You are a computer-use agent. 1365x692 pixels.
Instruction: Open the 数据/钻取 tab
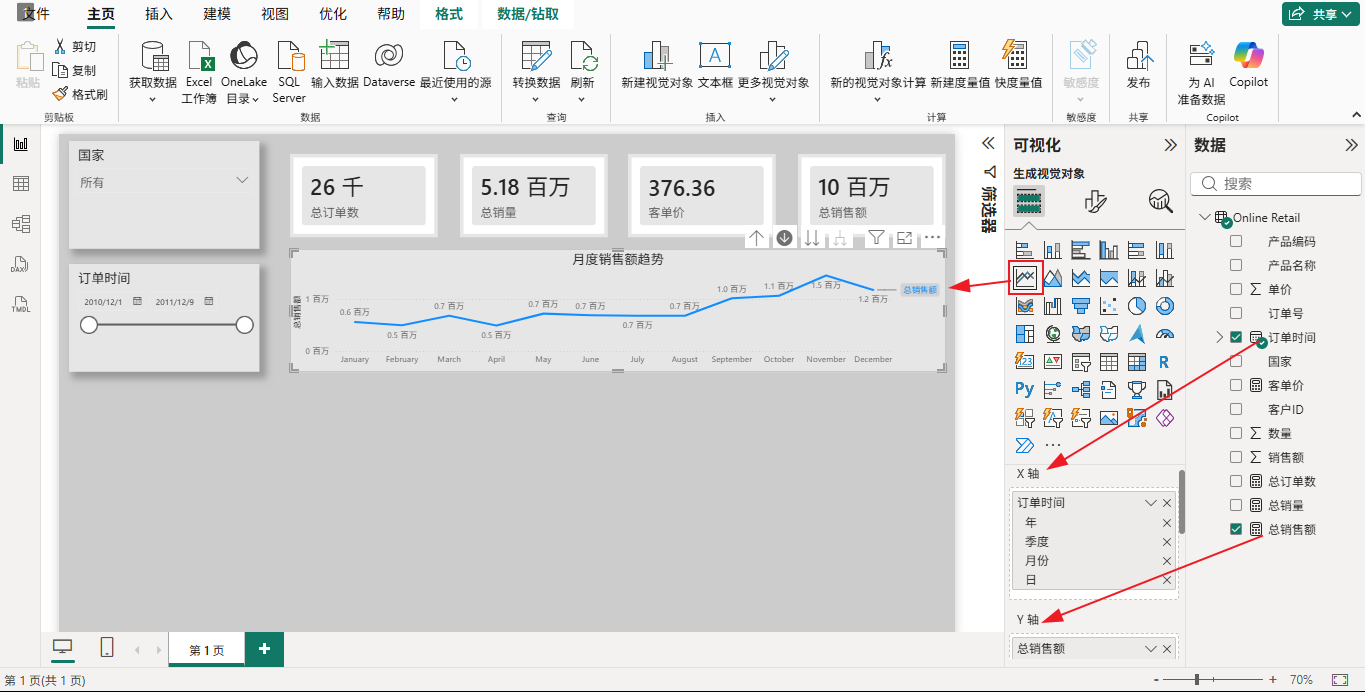528,14
